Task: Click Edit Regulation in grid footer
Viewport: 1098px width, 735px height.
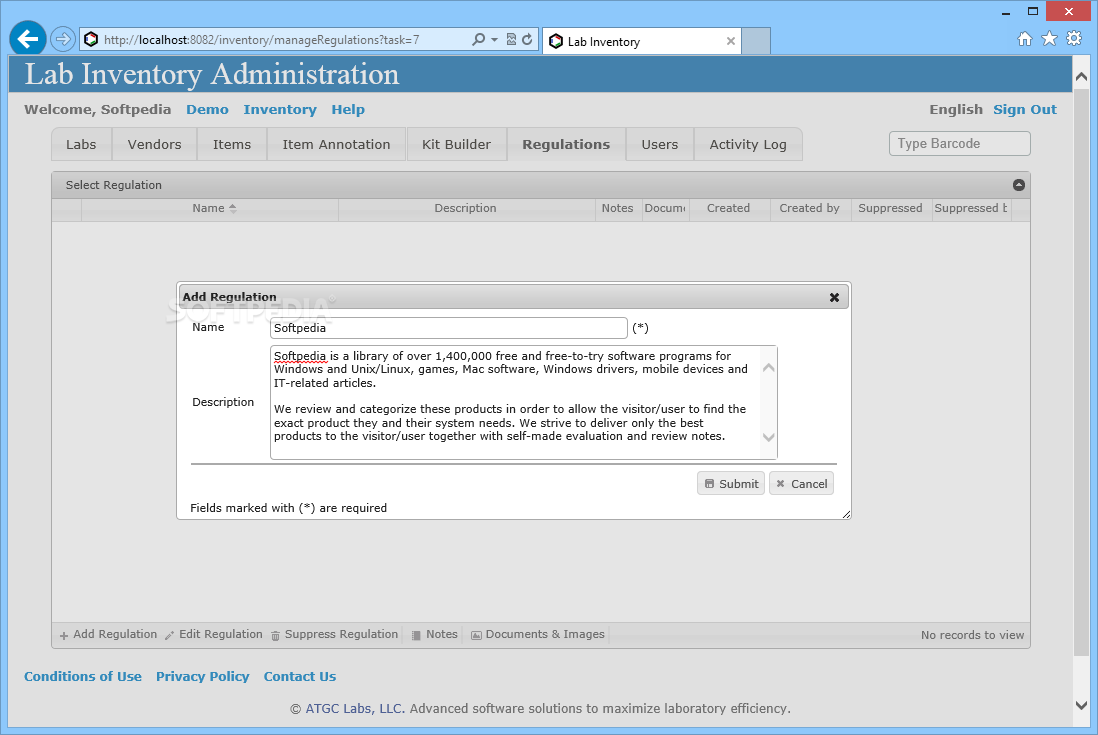Action: [x=214, y=634]
